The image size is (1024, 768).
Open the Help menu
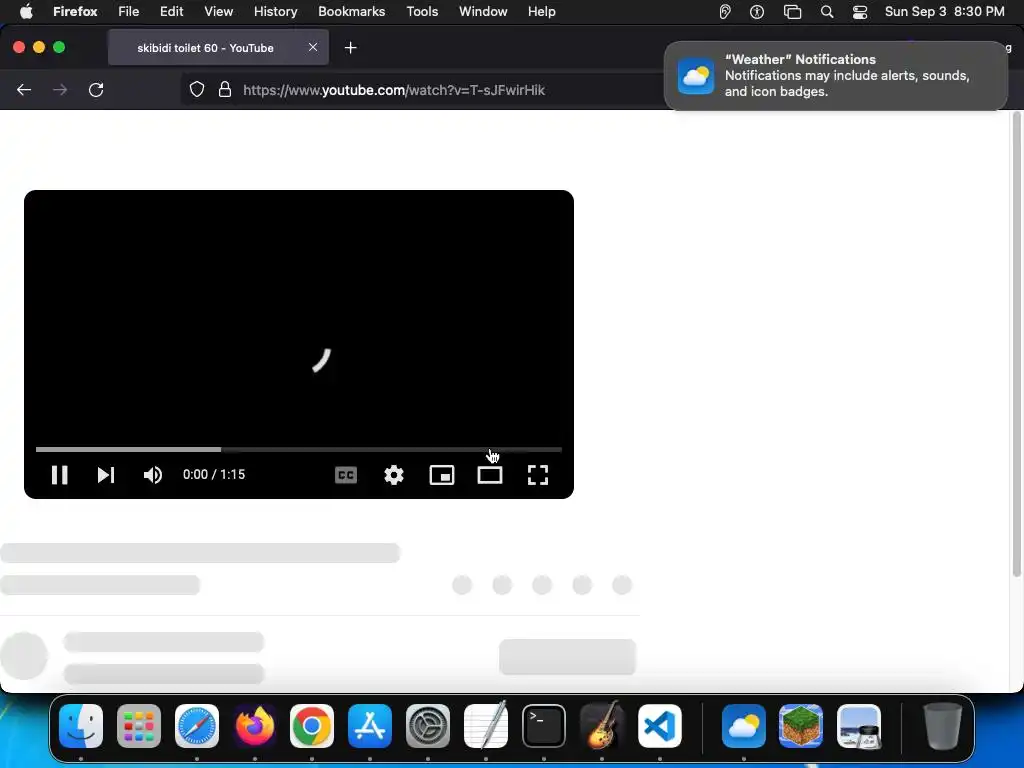(541, 12)
